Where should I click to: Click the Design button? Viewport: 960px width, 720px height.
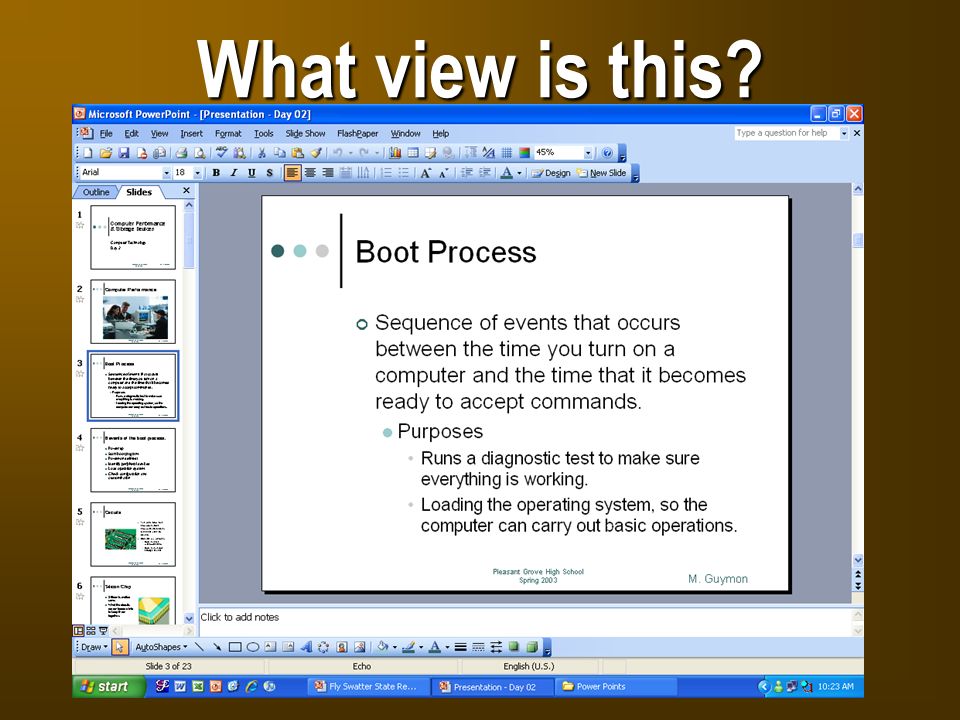click(550, 173)
